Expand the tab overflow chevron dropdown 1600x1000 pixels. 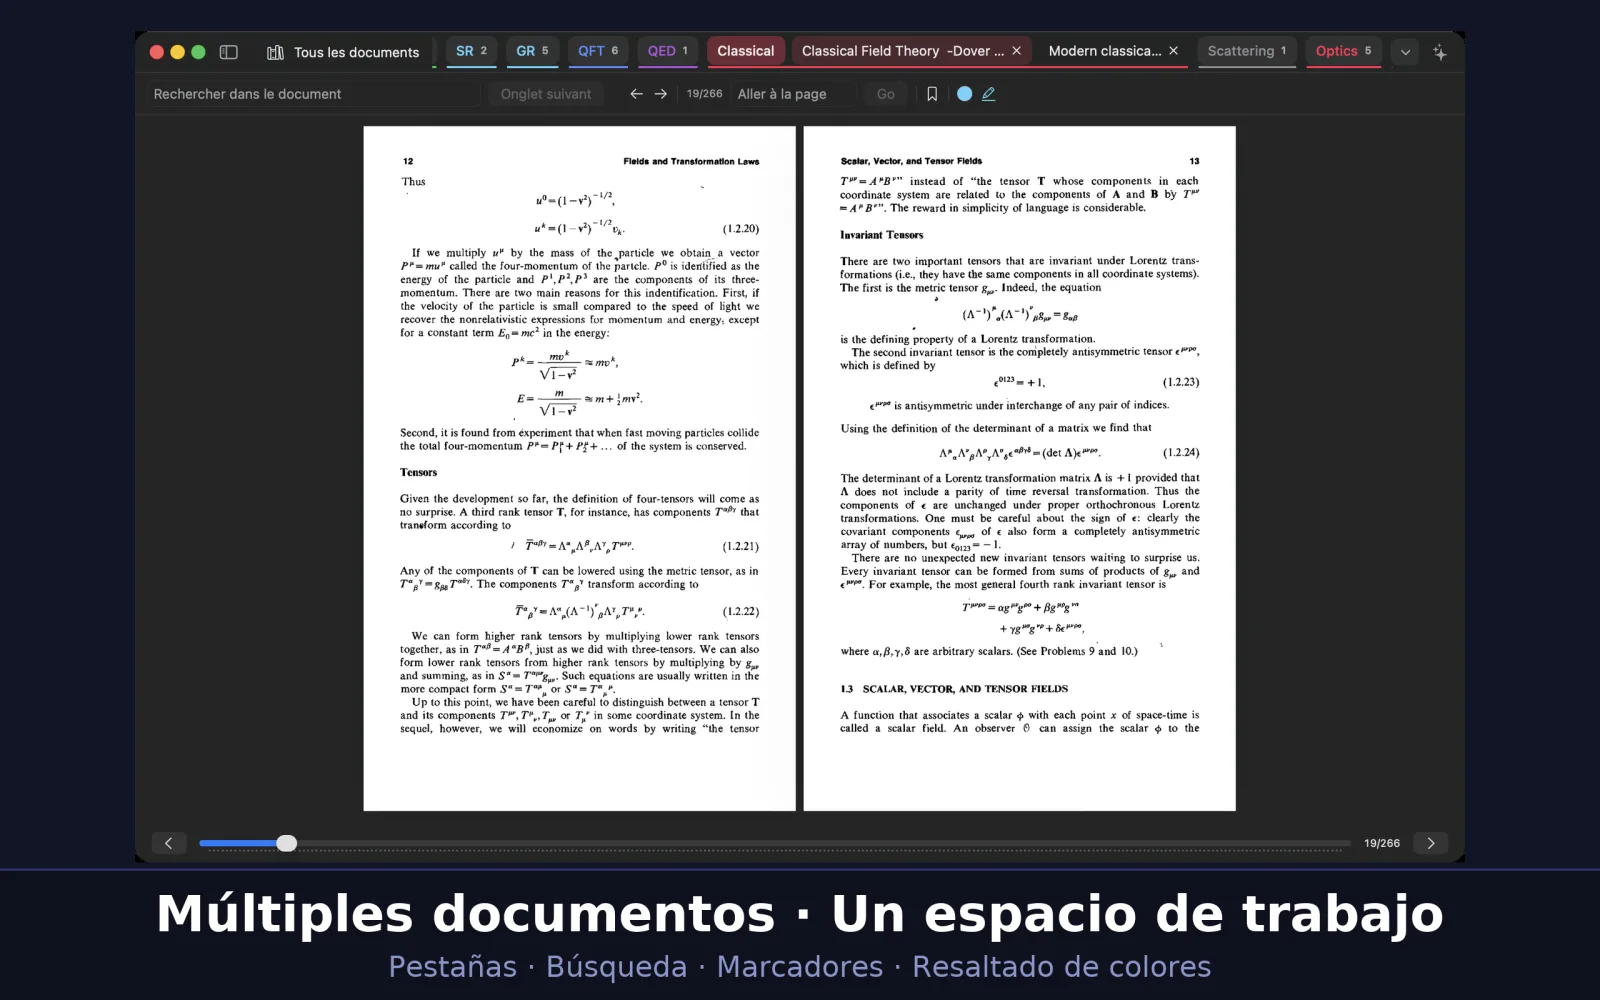(1405, 52)
